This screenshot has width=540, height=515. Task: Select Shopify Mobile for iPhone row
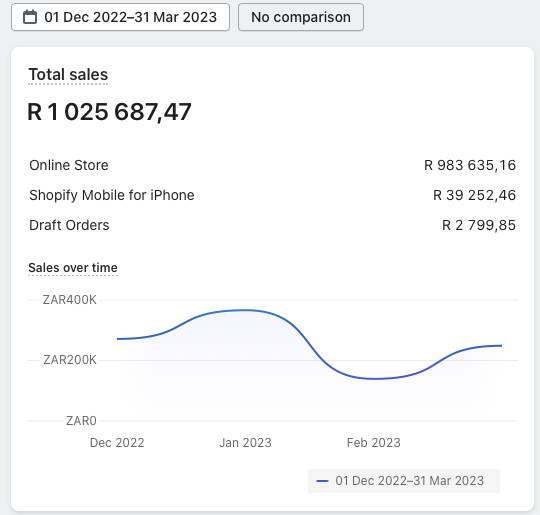(x=272, y=195)
